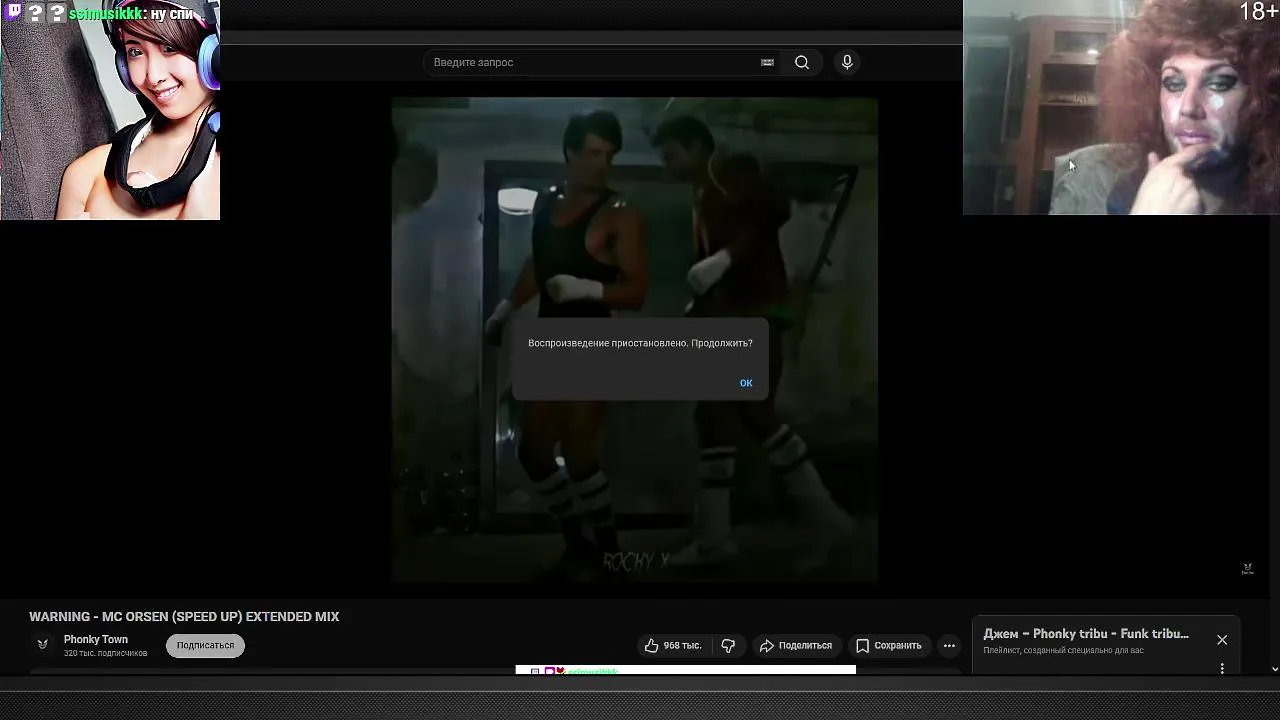
Task: Click the paused video player frame
Action: tap(635, 340)
